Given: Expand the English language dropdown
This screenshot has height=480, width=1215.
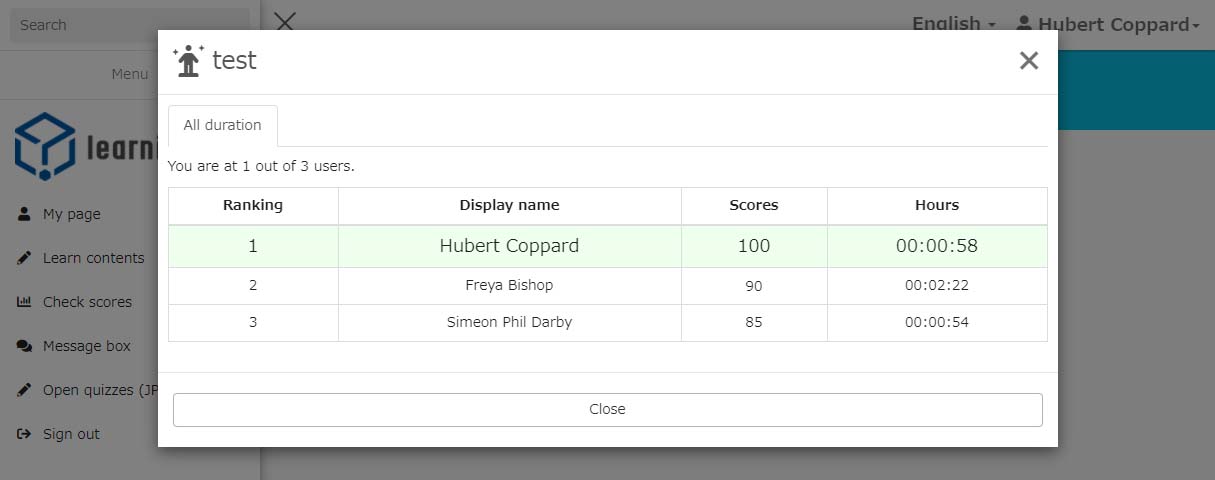Looking at the screenshot, I should click(953, 24).
